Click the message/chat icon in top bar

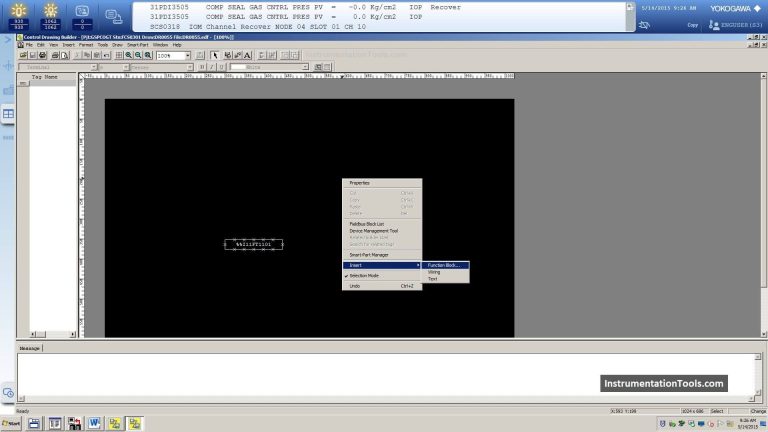point(113,16)
